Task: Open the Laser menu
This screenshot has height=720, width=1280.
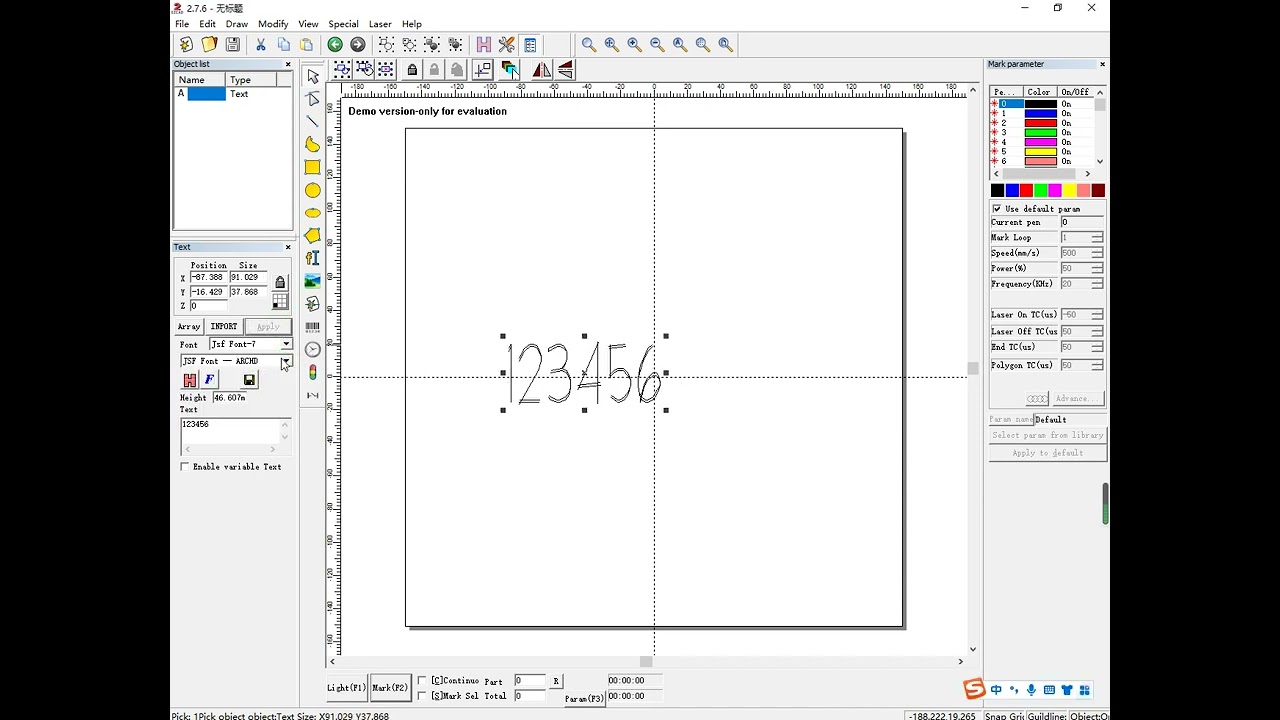Action: point(380,24)
